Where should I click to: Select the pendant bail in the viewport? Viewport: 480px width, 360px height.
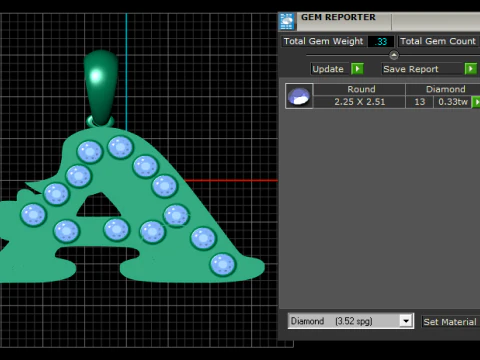pos(101,87)
